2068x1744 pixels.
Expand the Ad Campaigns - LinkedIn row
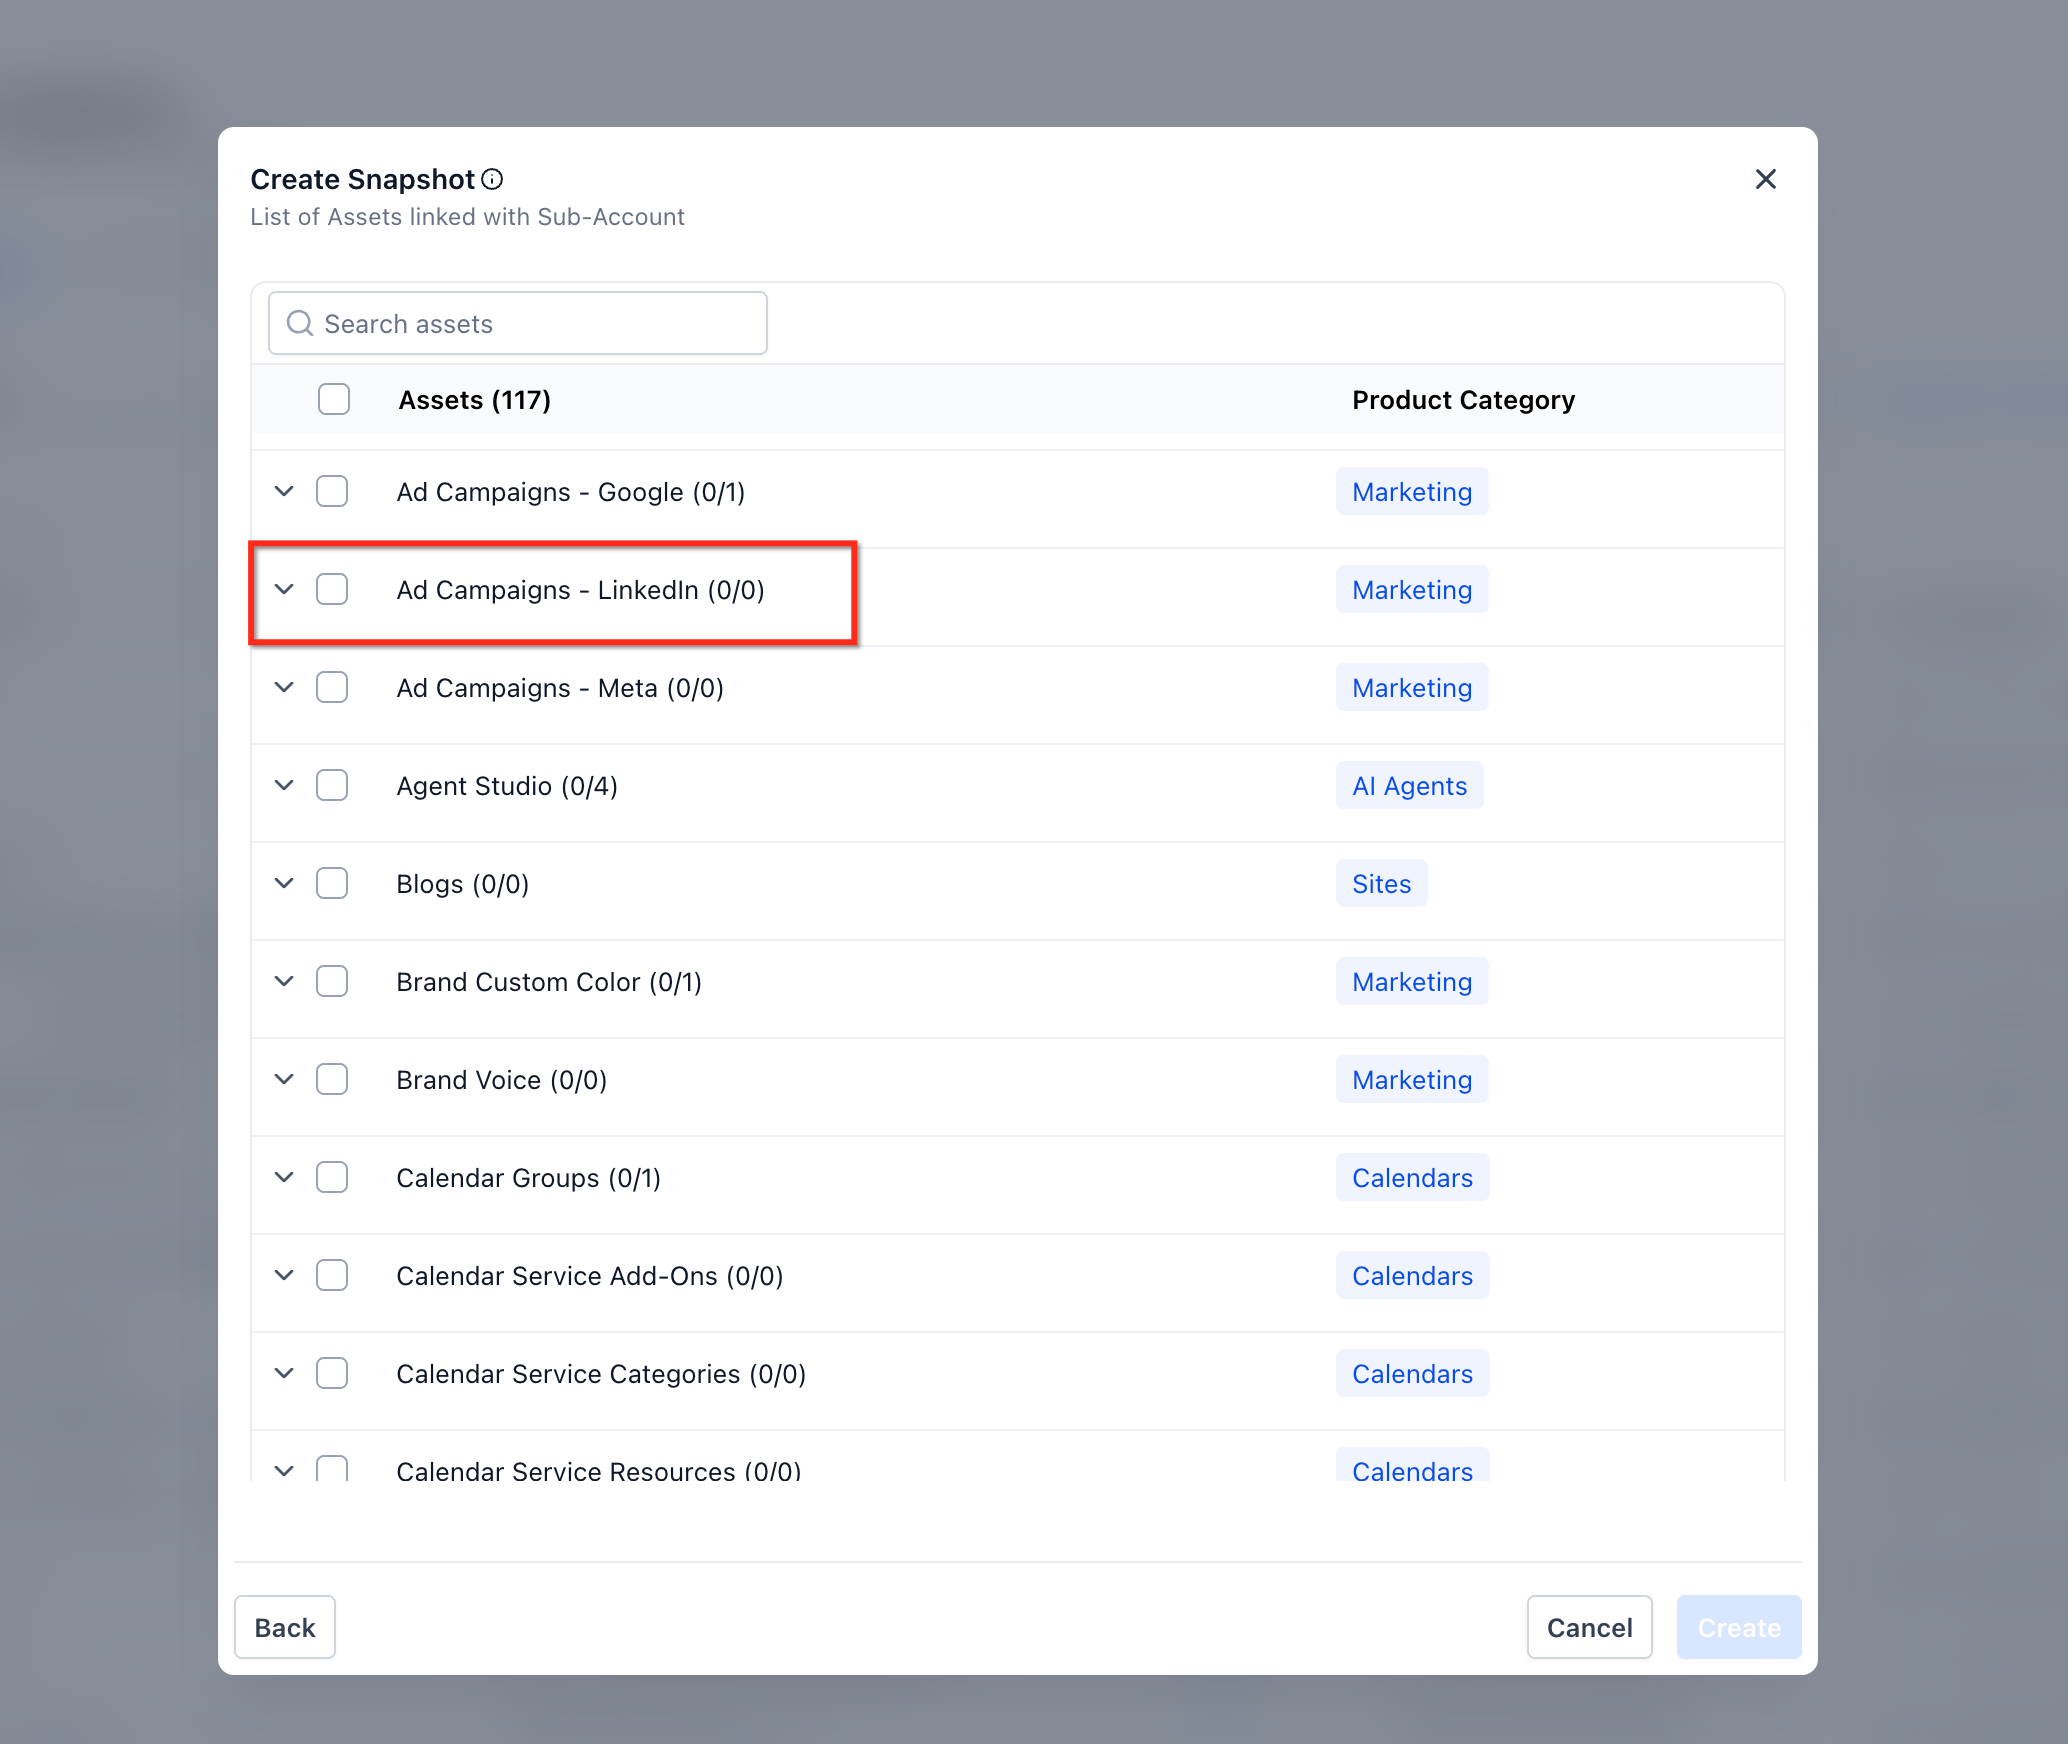(284, 589)
